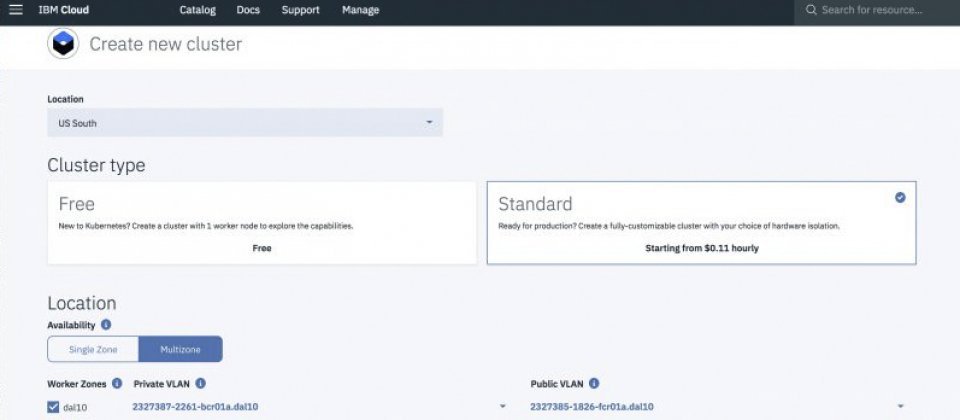
Task: Open the Docs menu item
Action: (x=248, y=10)
